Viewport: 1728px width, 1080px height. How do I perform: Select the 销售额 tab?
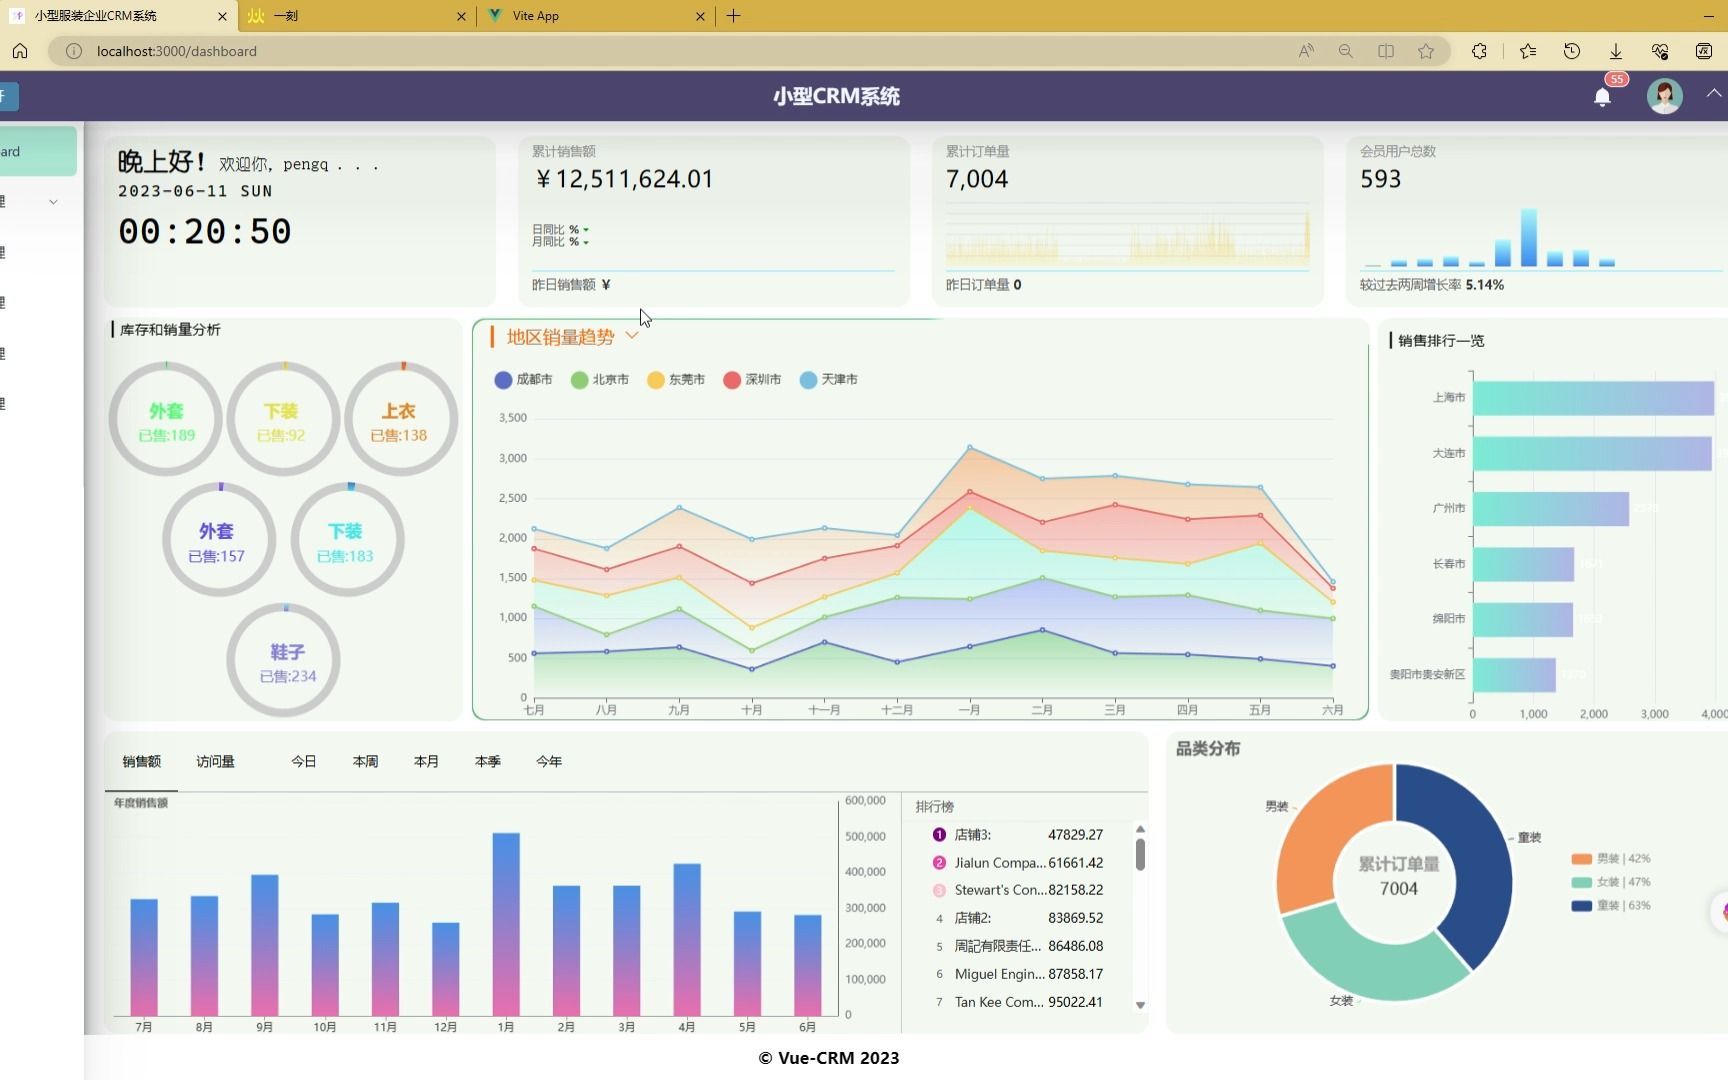click(142, 762)
